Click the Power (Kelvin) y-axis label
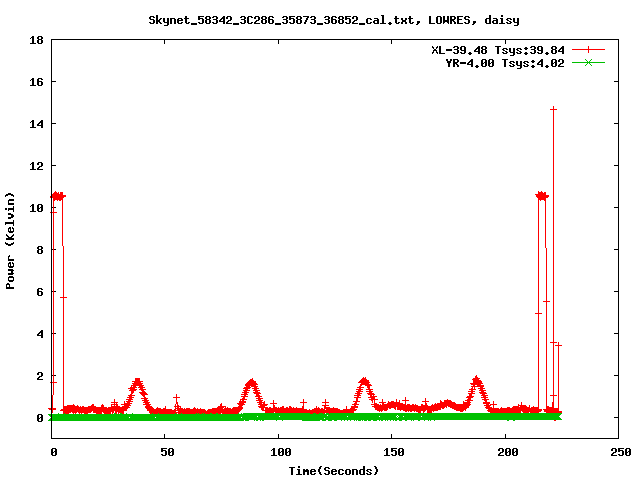Viewport: 640px width, 480px height. click(10, 241)
